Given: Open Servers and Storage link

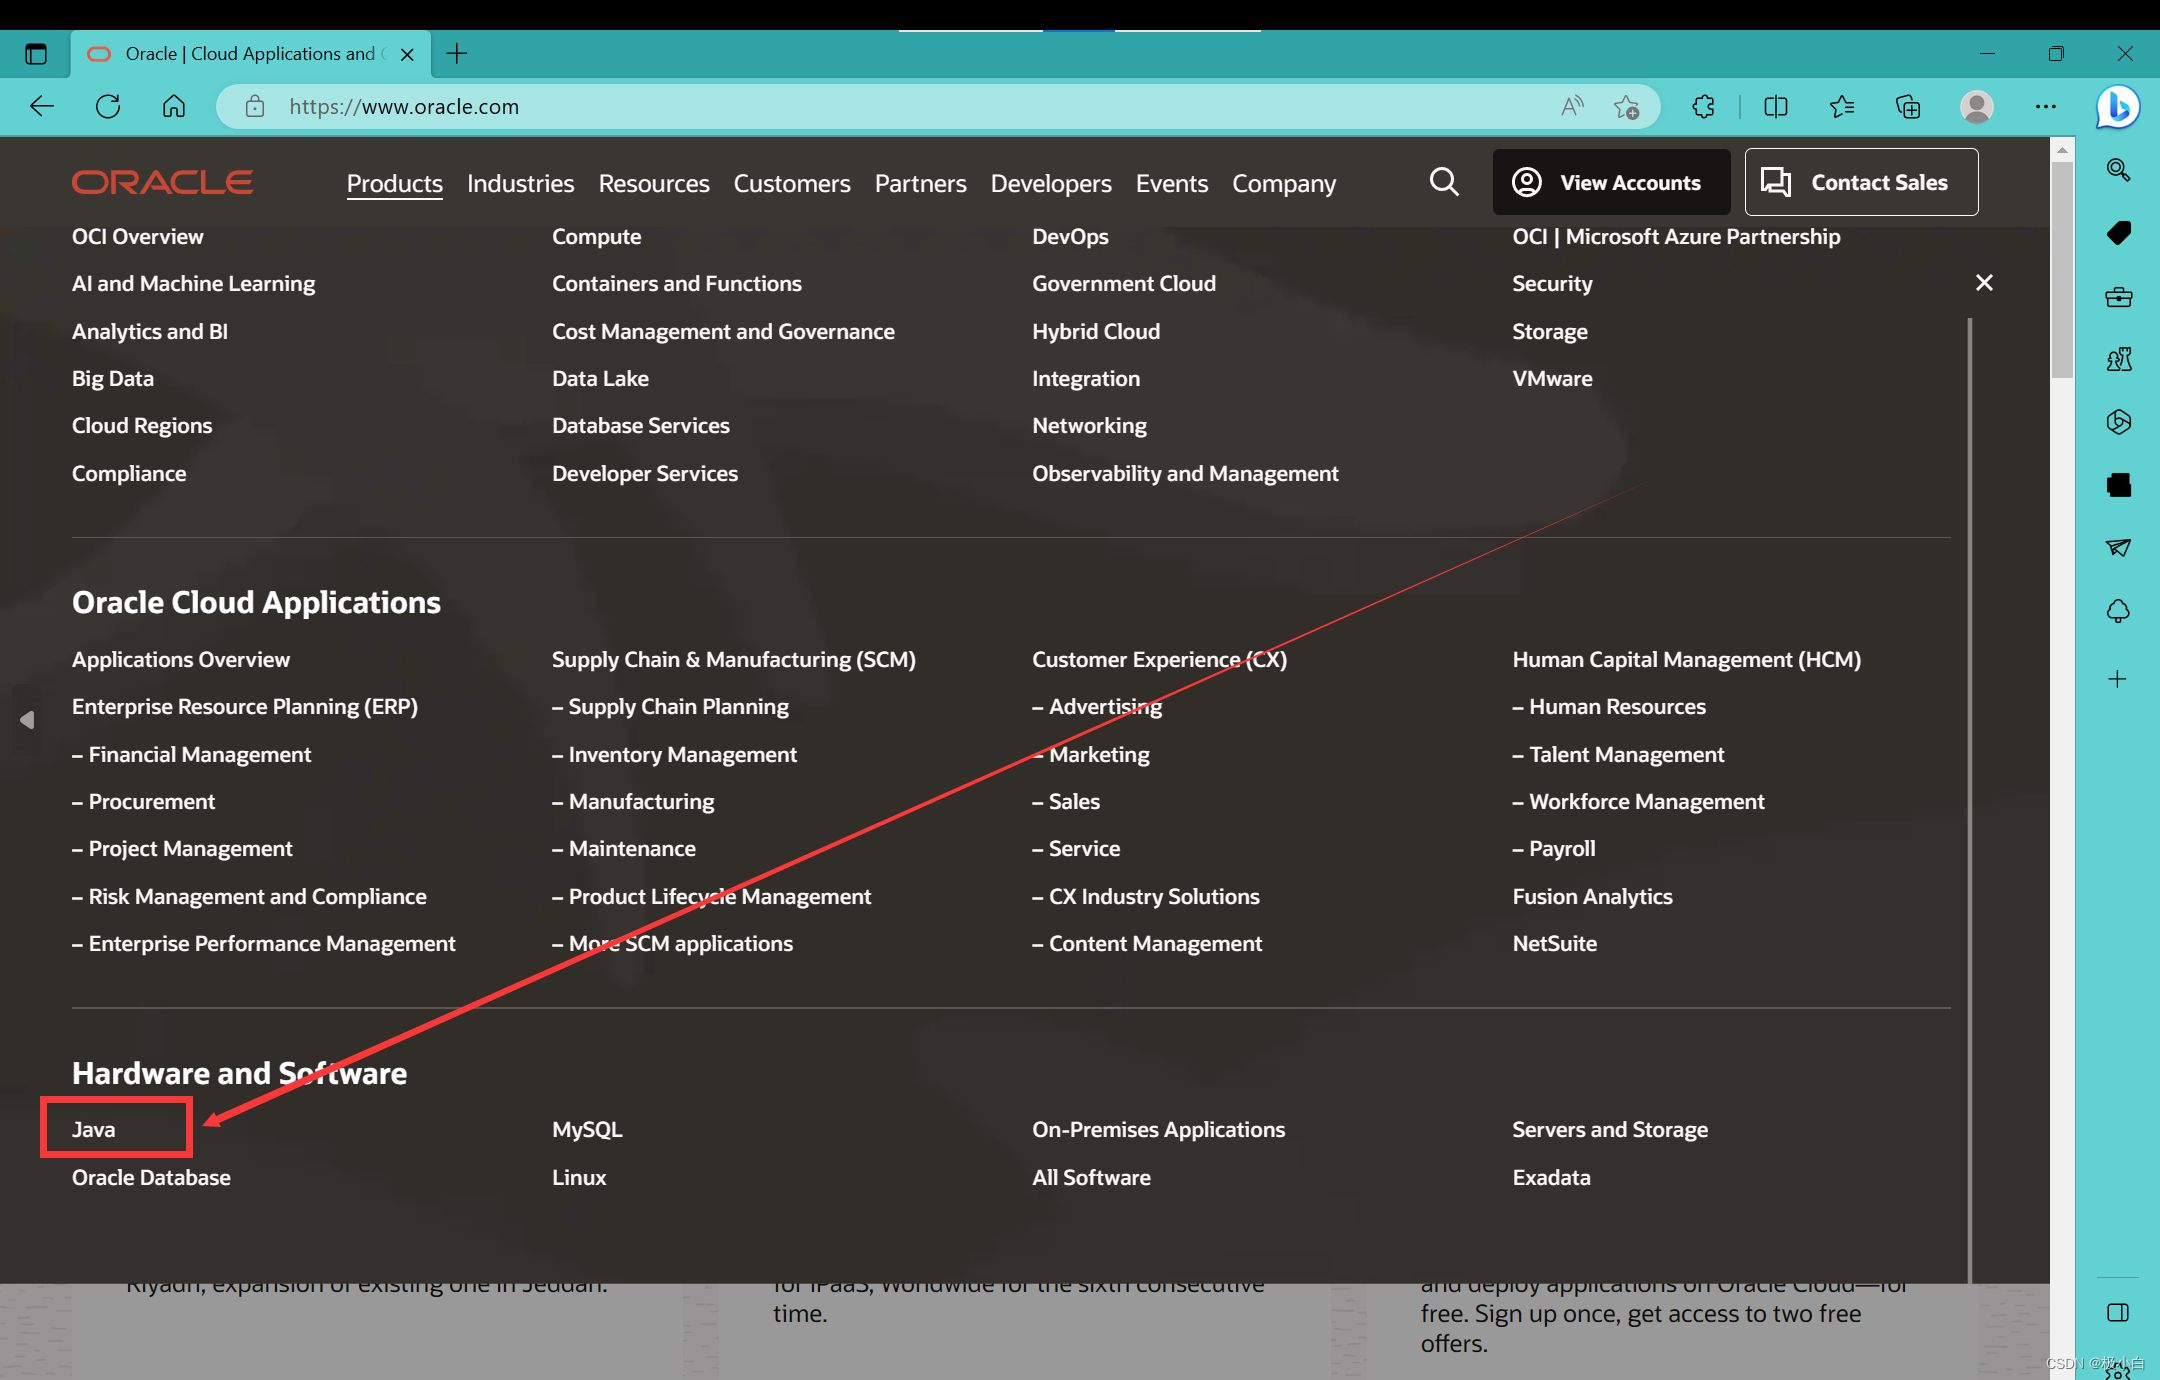Looking at the screenshot, I should (1610, 1129).
